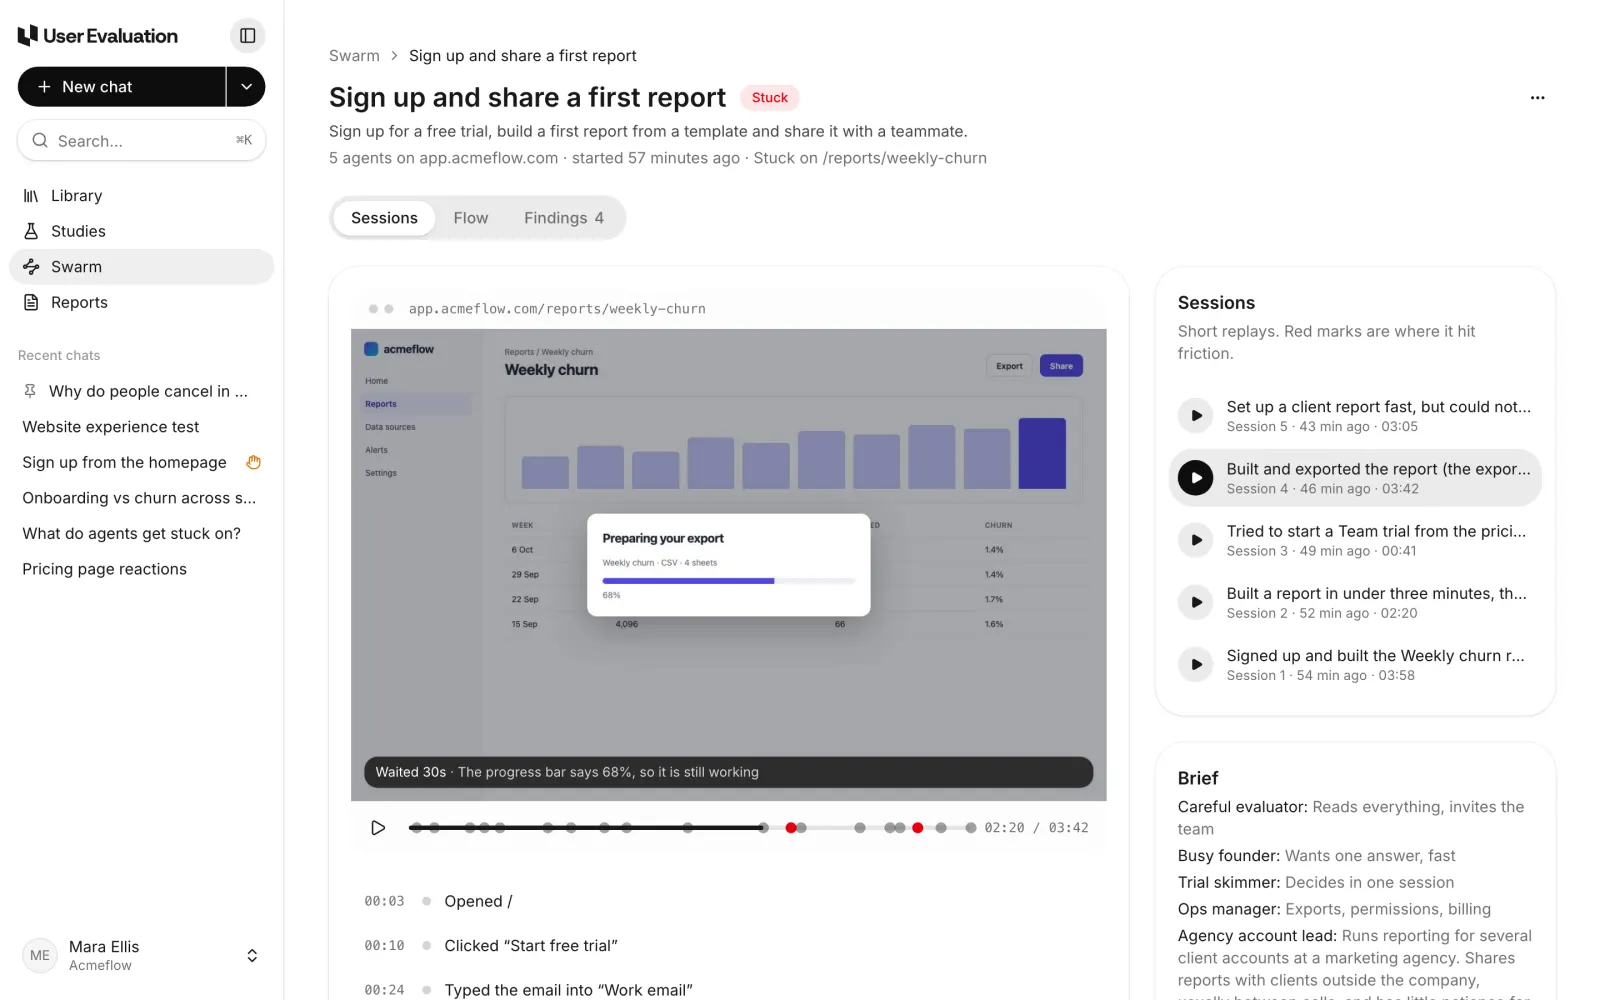Play Session 4 replay

[x=1195, y=478]
